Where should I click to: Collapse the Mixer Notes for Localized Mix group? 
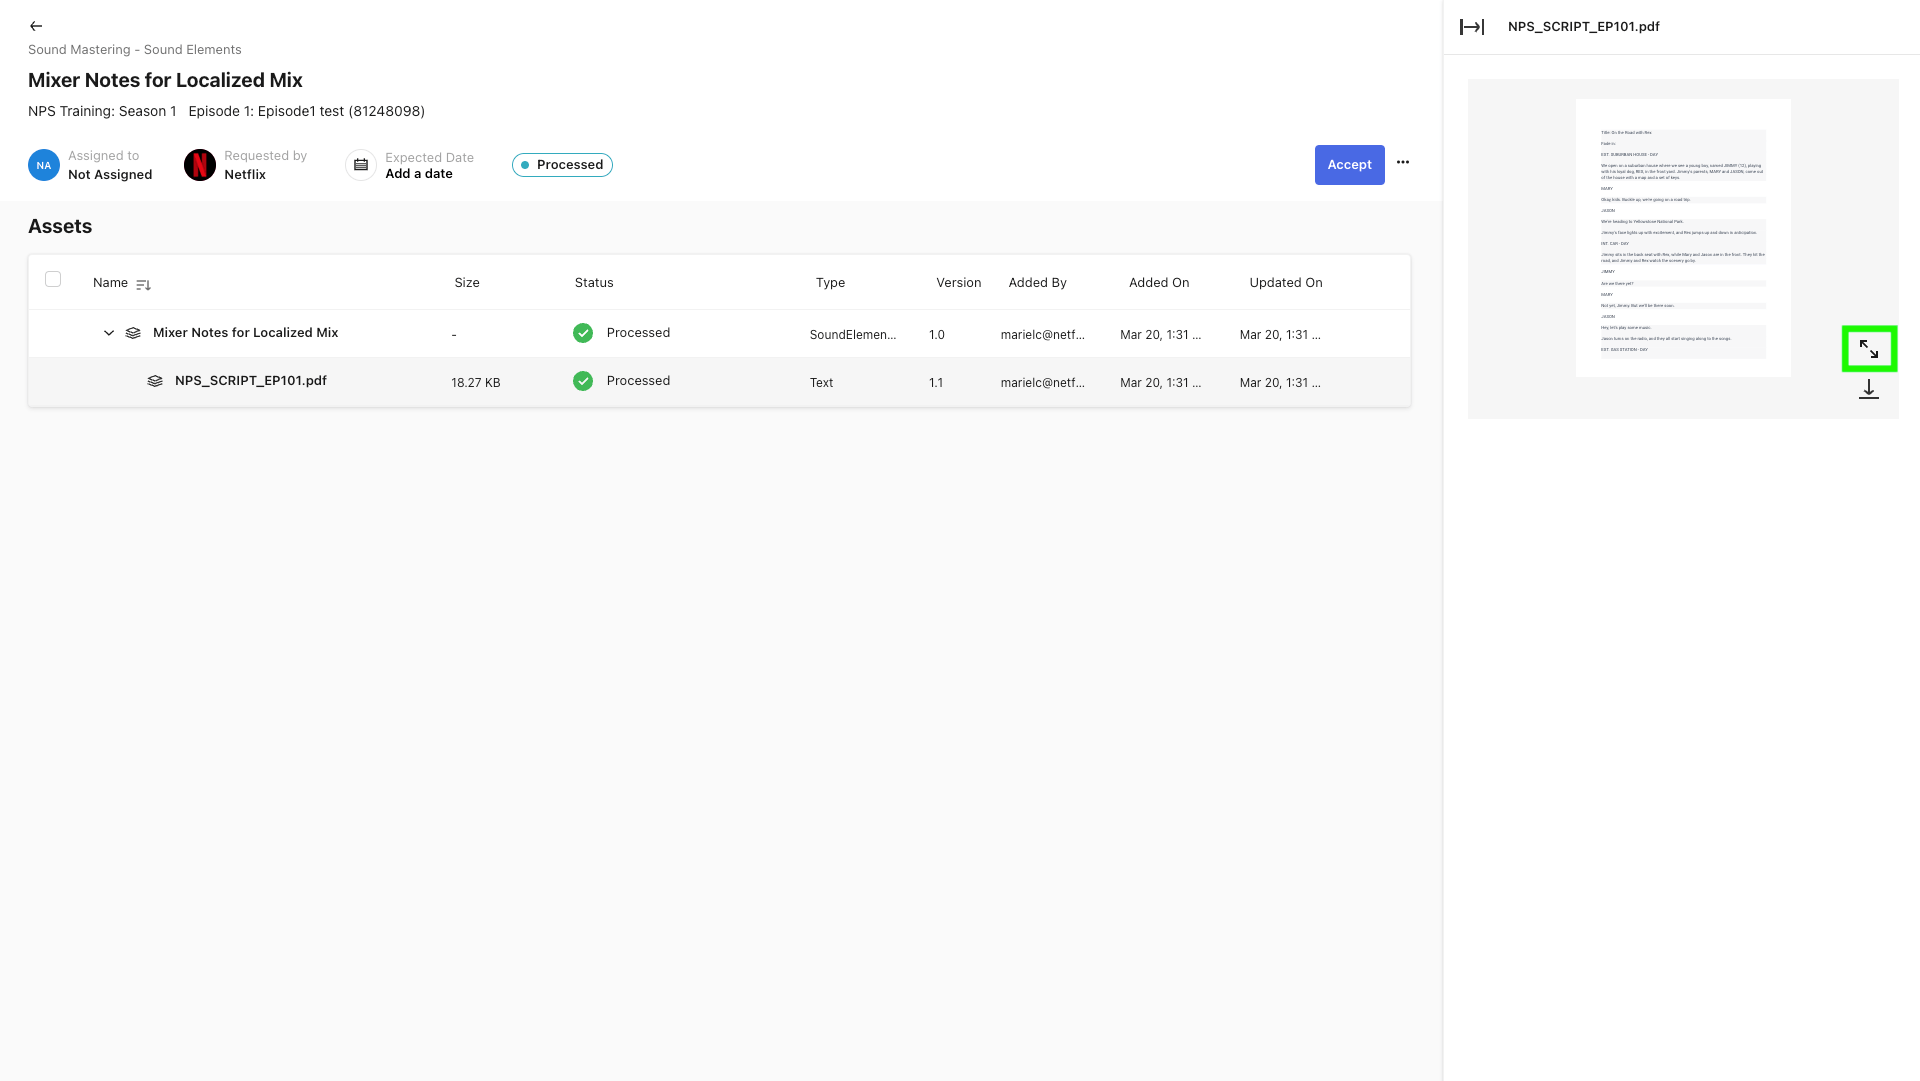click(108, 333)
